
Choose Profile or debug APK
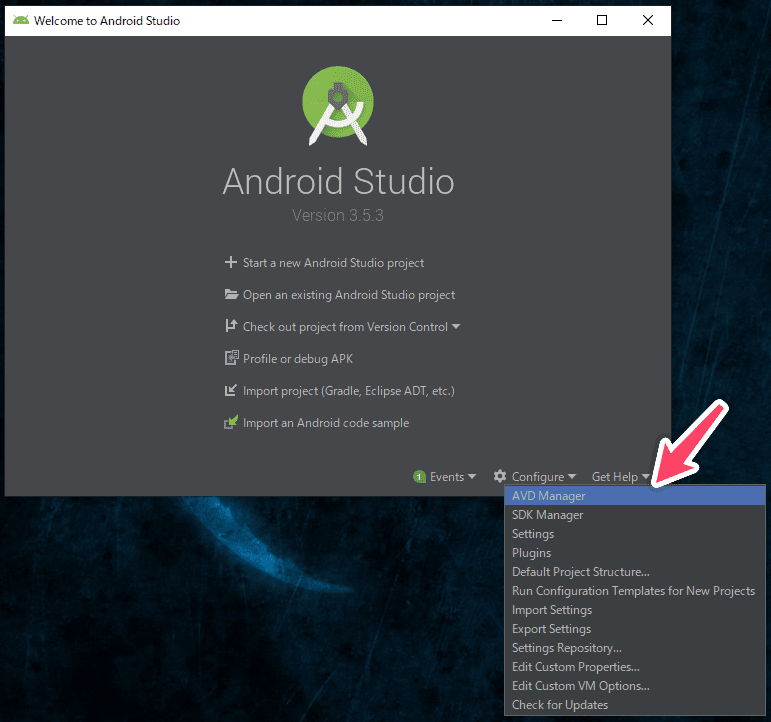coord(297,359)
